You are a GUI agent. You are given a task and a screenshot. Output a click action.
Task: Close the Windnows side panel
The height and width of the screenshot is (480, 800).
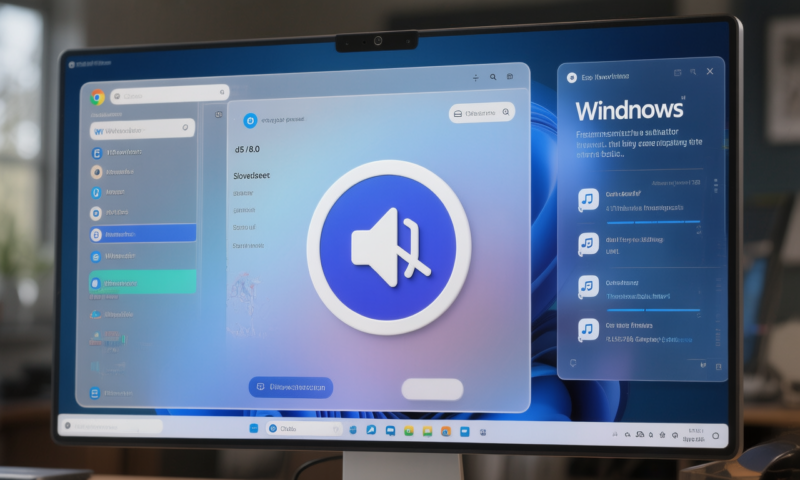(710, 71)
